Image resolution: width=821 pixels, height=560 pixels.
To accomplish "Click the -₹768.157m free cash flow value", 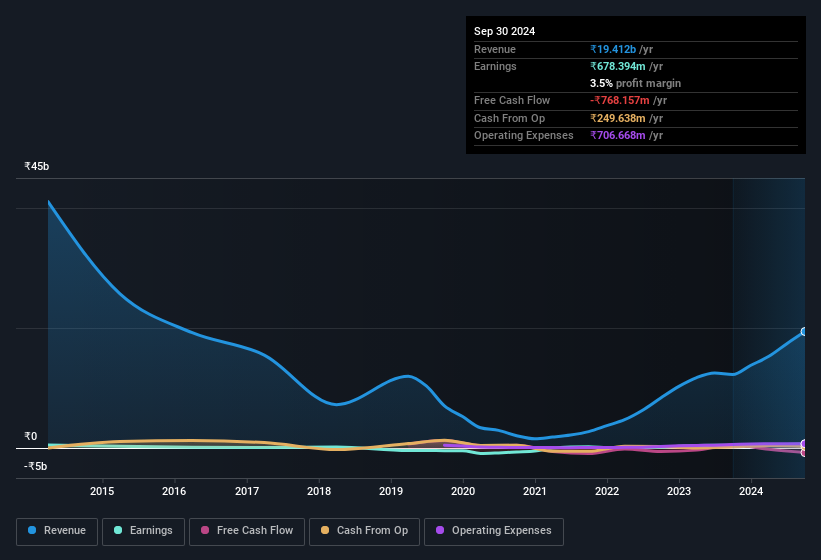I will (x=619, y=100).
